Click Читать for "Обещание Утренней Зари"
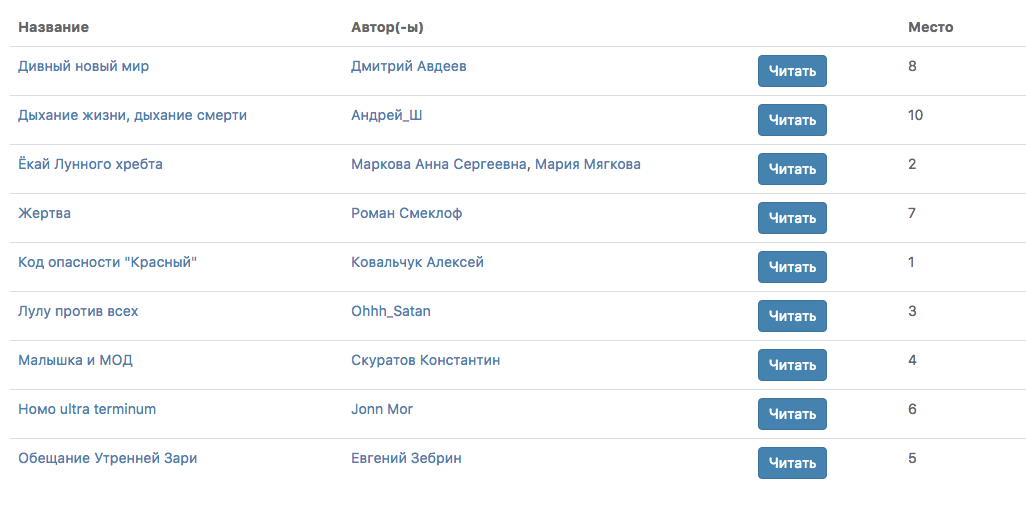The height and width of the screenshot is (522, 1026). point(792,463)
